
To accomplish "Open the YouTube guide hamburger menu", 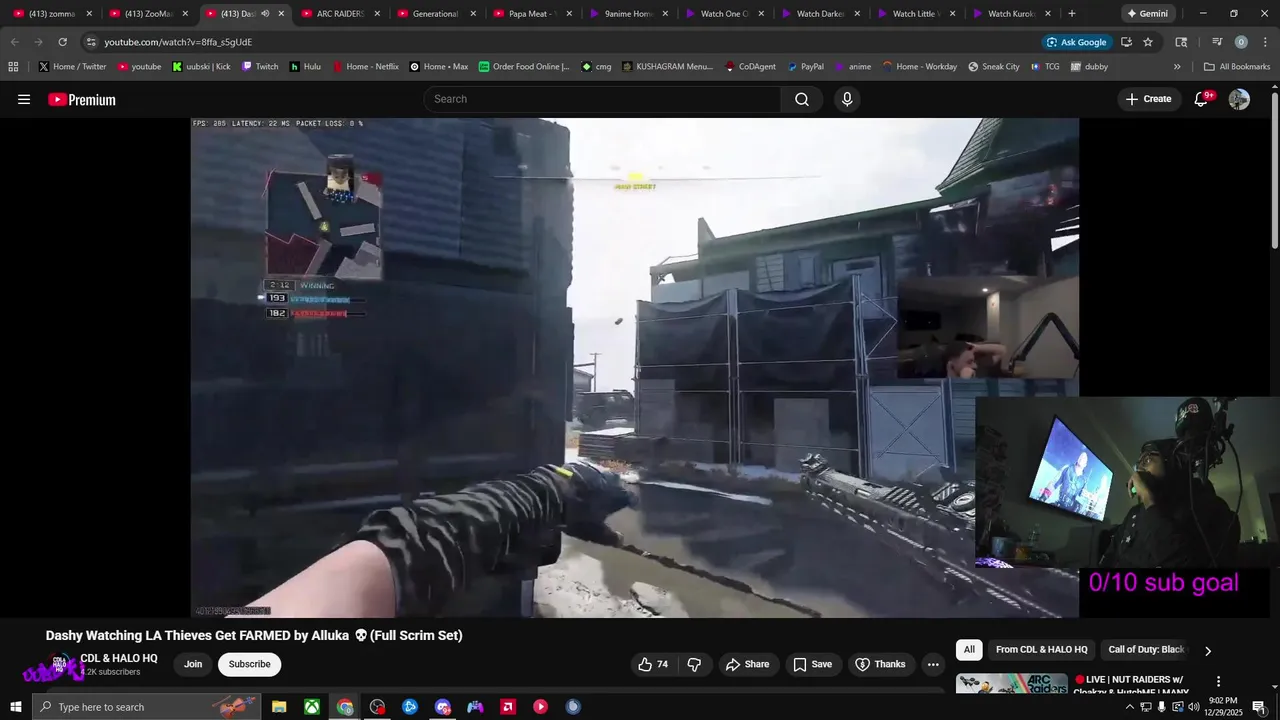I will pos(24,99).
